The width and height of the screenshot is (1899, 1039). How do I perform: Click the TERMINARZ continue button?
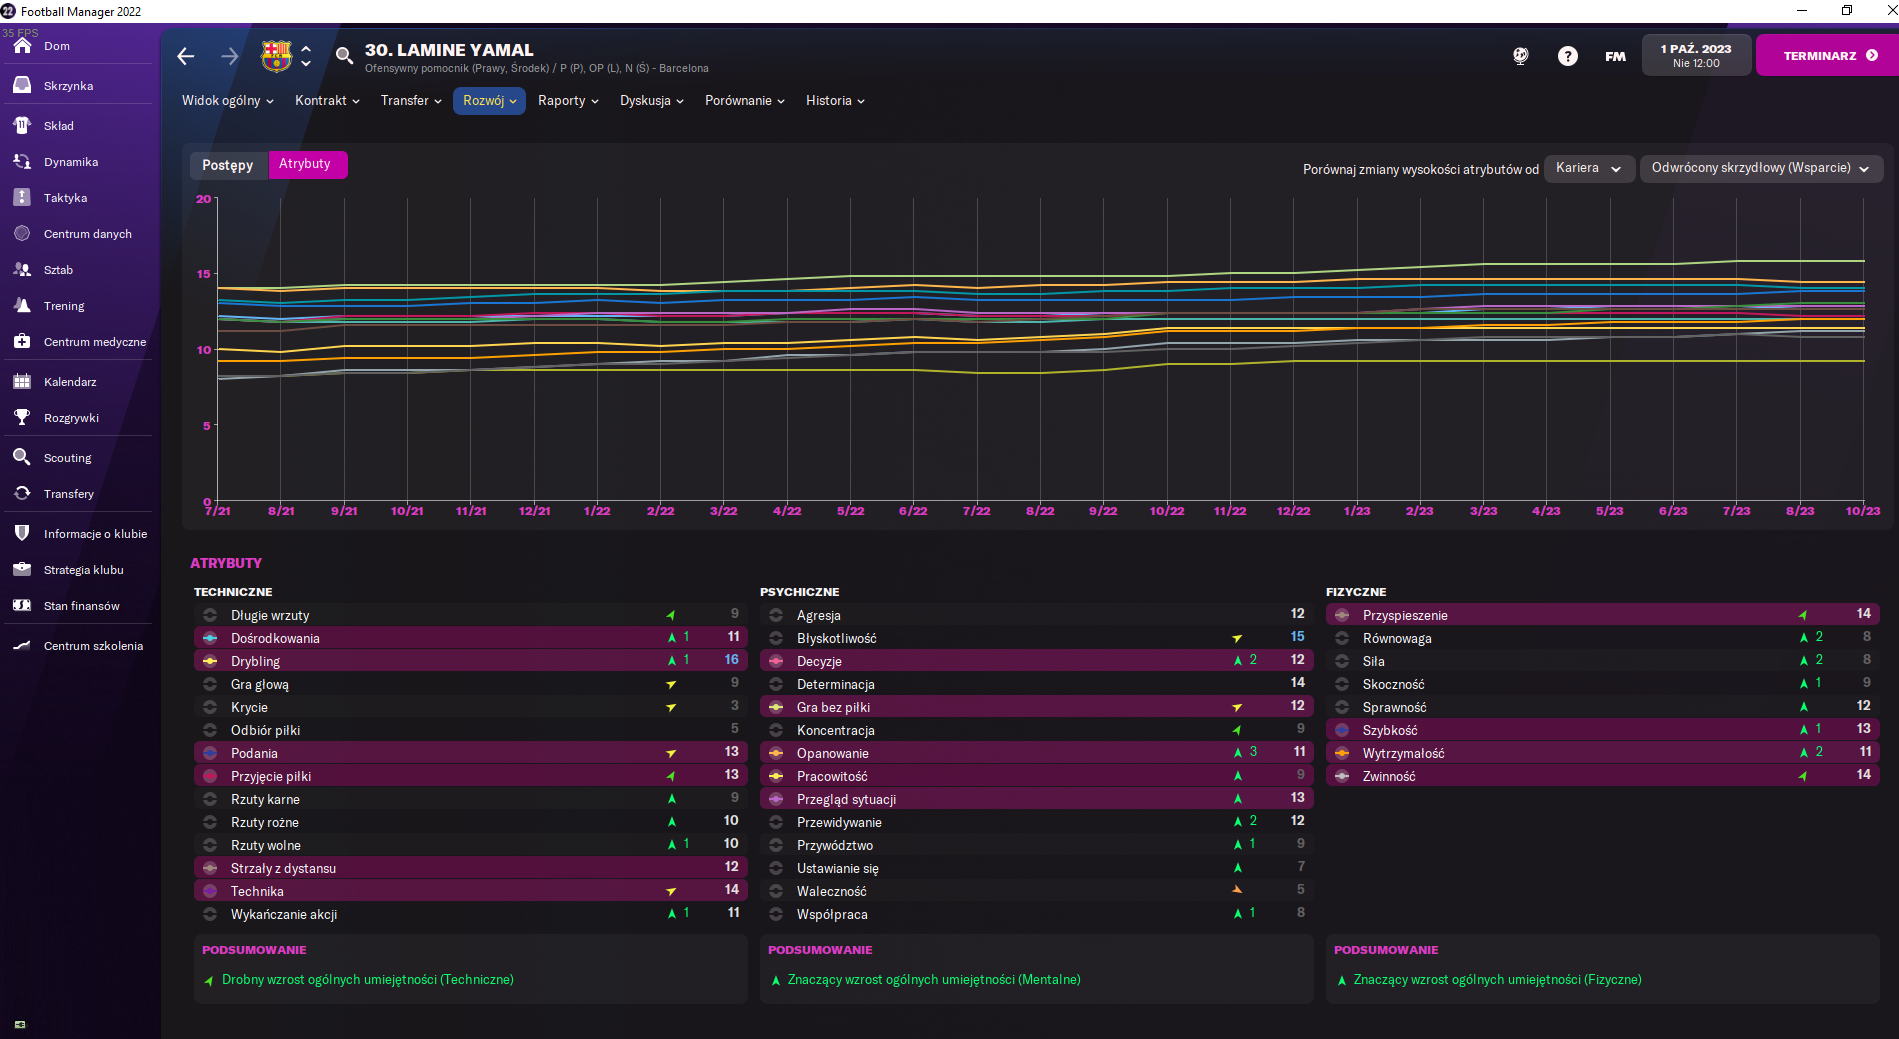tap(1827, 56)
